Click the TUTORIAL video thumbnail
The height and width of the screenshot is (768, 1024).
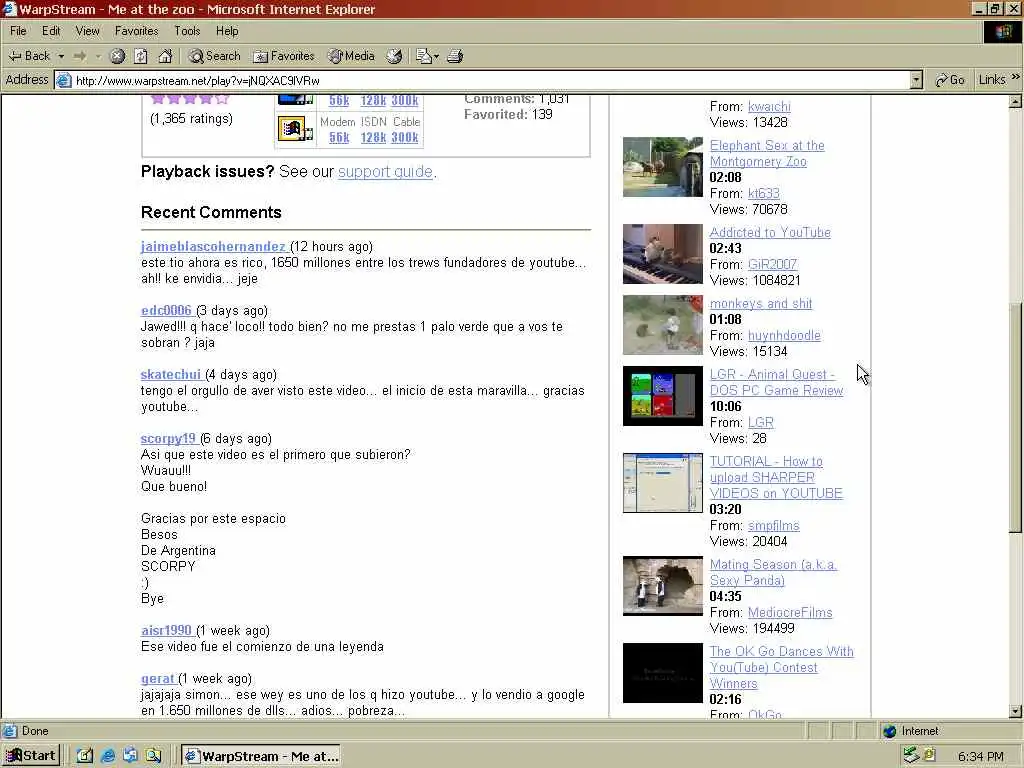pyautogui.click(x=663, y=483)
